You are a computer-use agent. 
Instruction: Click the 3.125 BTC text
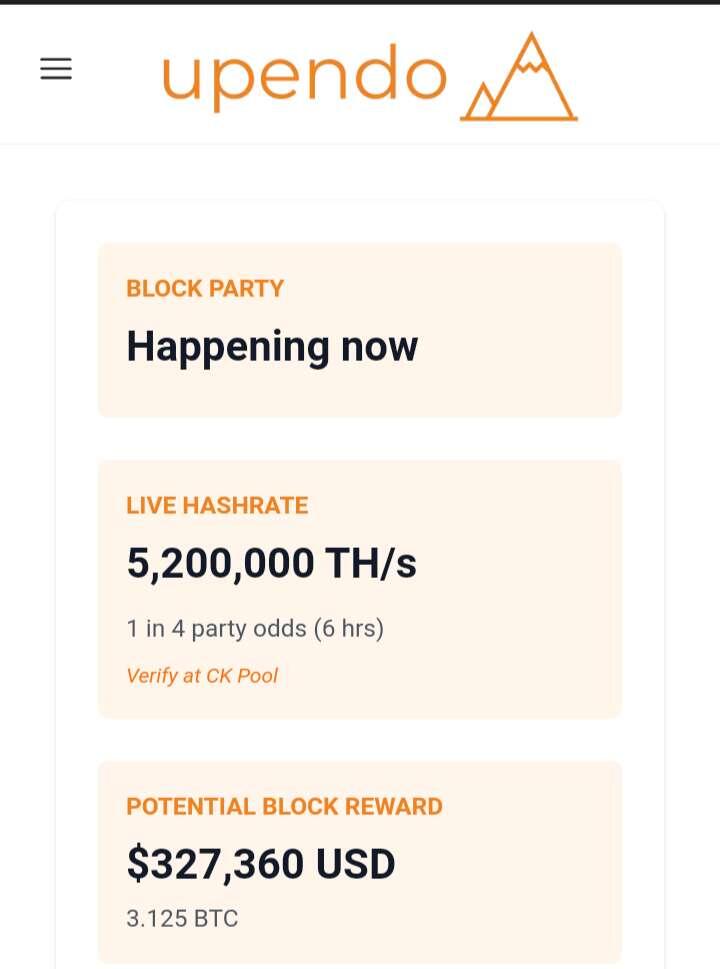[182, 918]
